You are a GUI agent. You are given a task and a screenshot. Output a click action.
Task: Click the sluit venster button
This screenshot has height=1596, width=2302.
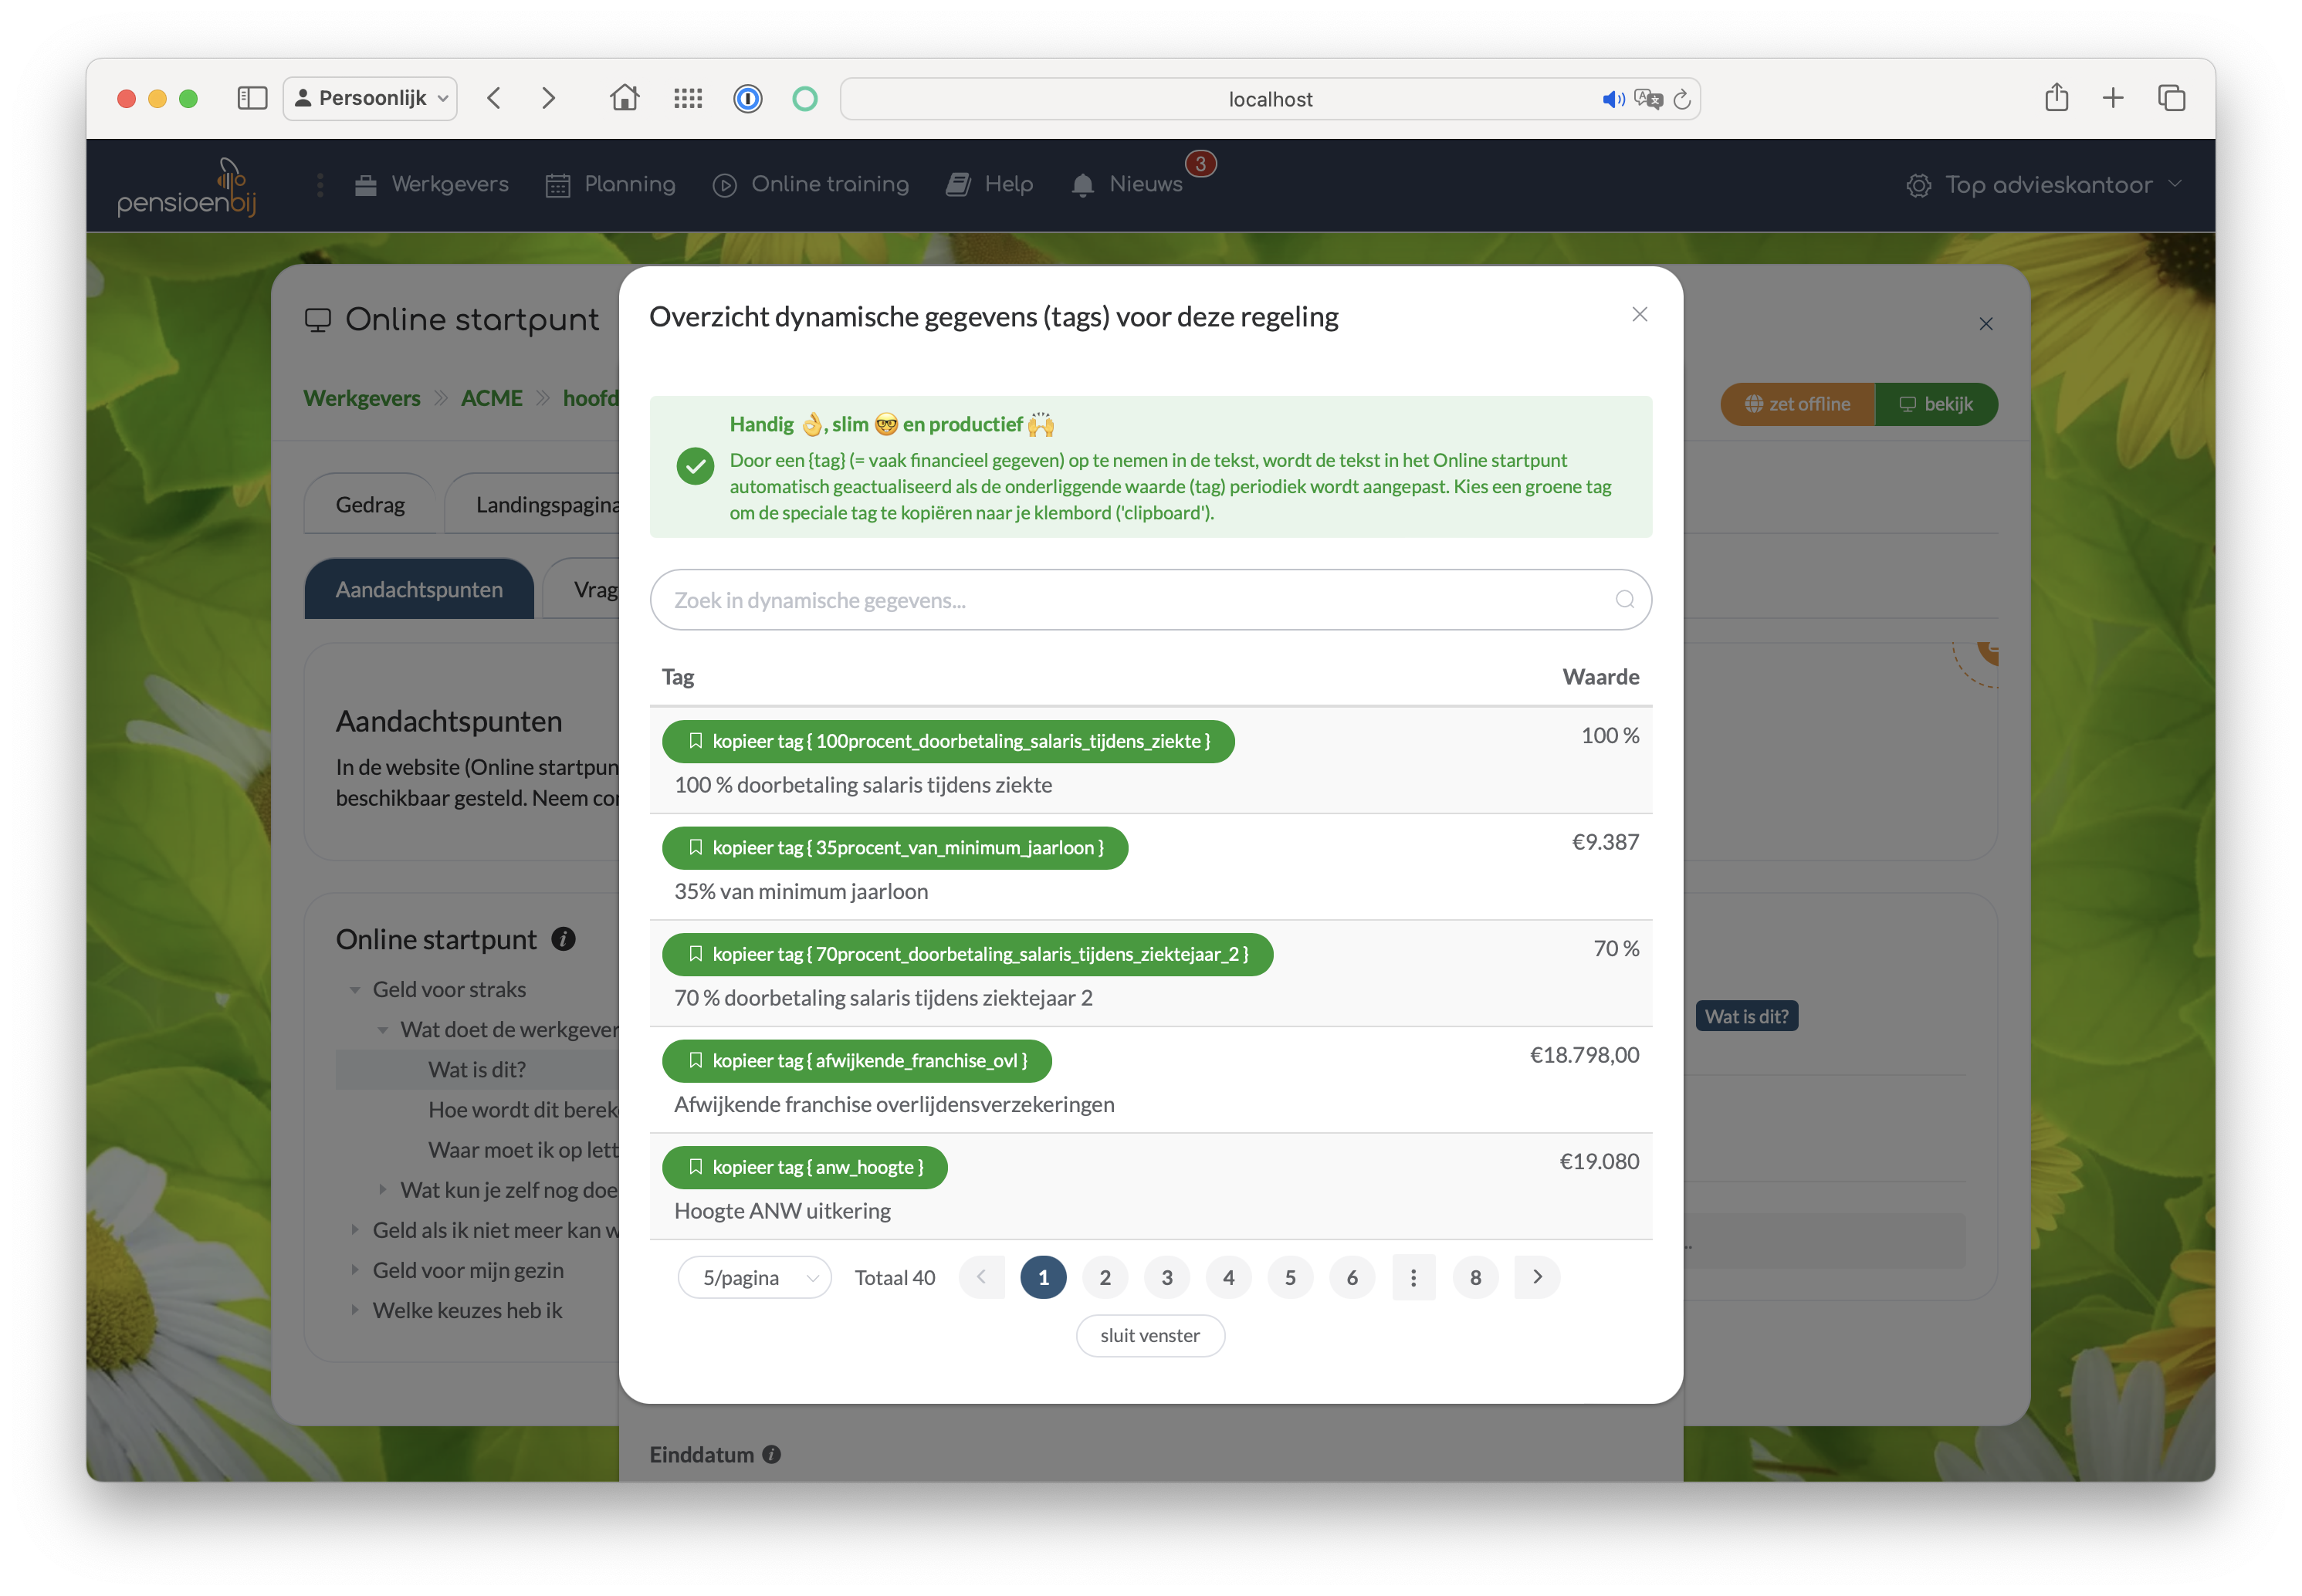1150,1335
